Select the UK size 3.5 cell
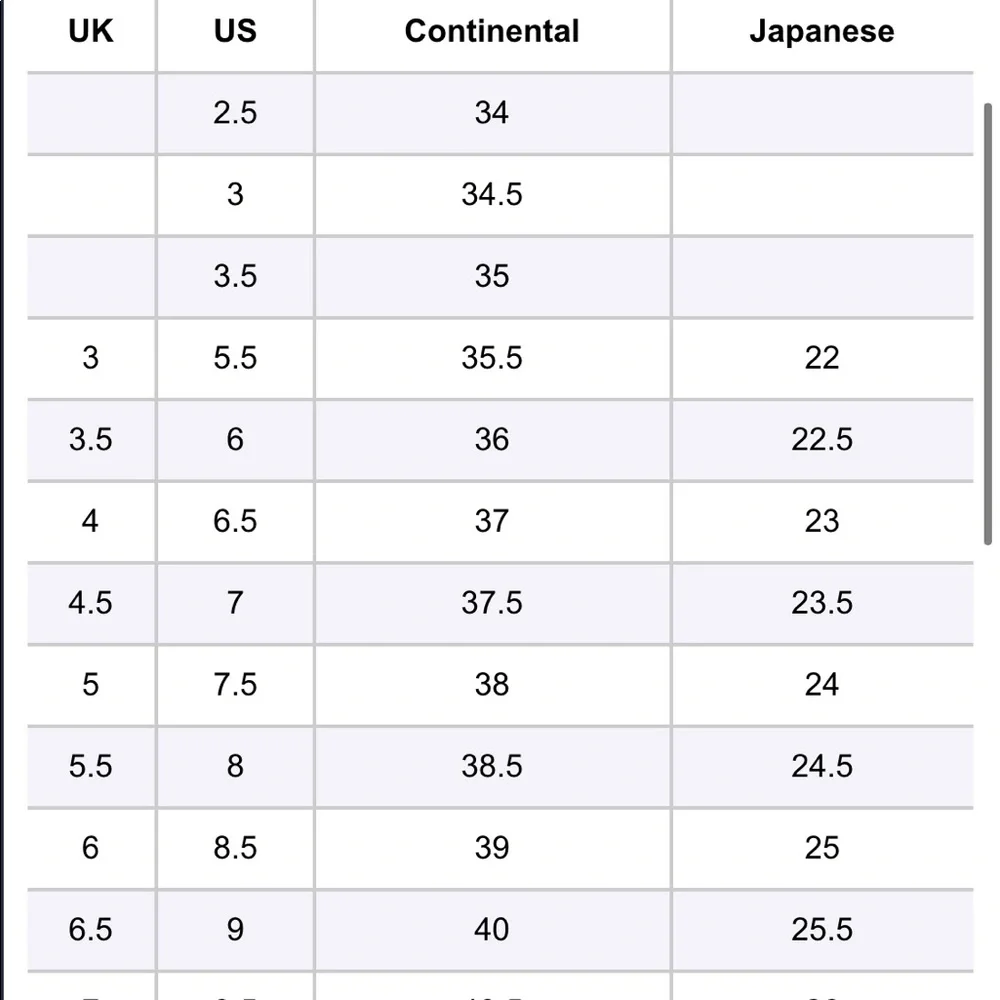The width and height of the screenshot is (1000, 1000). point(91,440)
